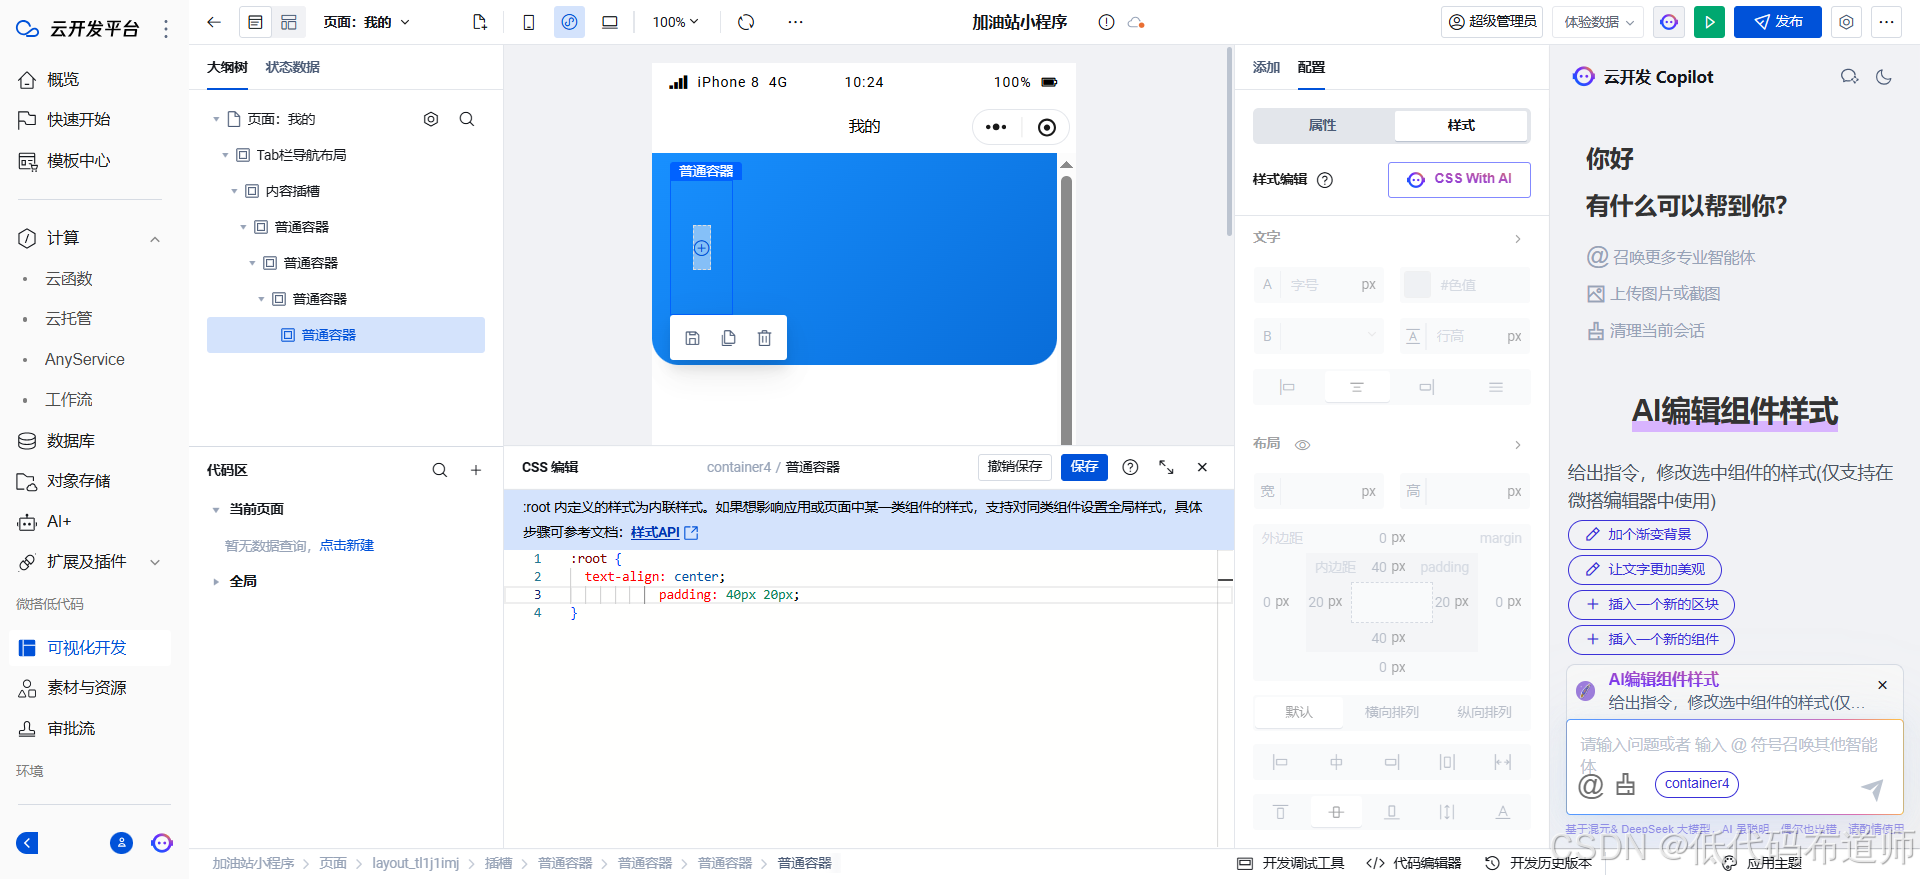1920x879 pixels.
Task: Create a new page with the file-plus icon
Action: point(480,22)
